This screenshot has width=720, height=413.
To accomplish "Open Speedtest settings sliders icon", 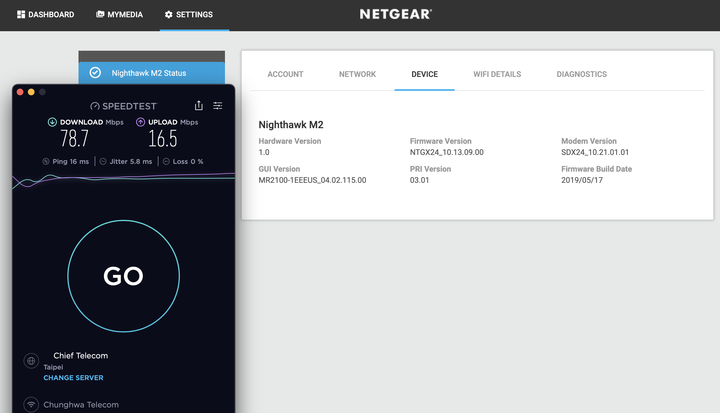I will (218, 106).
